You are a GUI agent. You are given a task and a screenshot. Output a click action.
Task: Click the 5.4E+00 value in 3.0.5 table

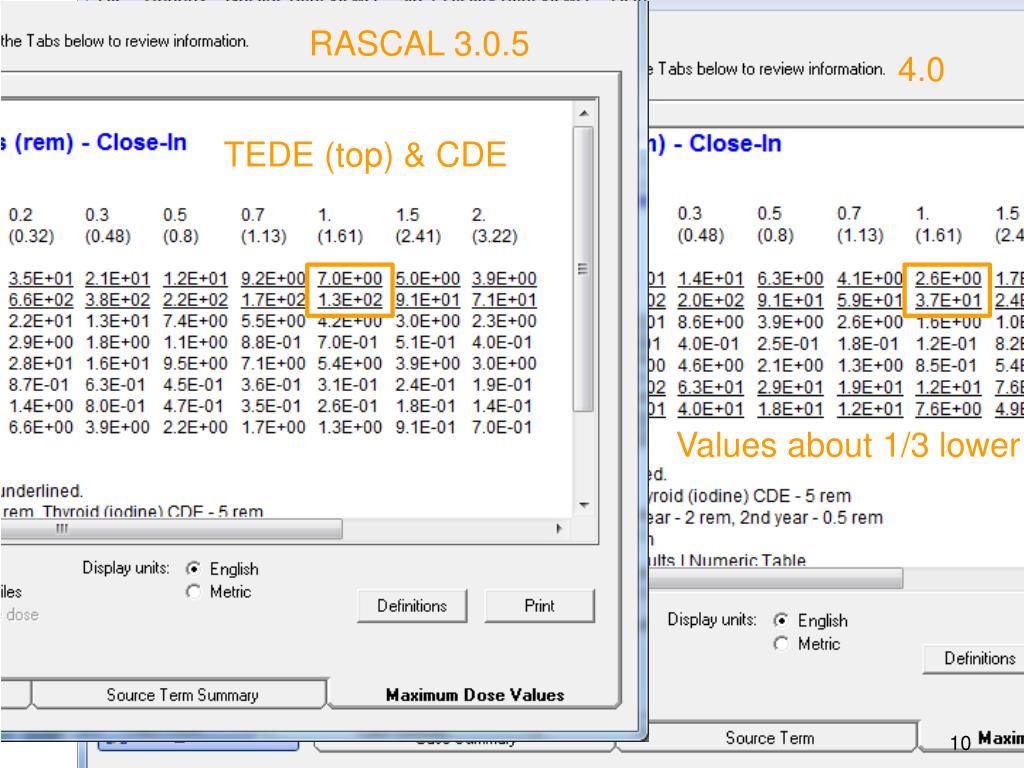tap(350, 363)
